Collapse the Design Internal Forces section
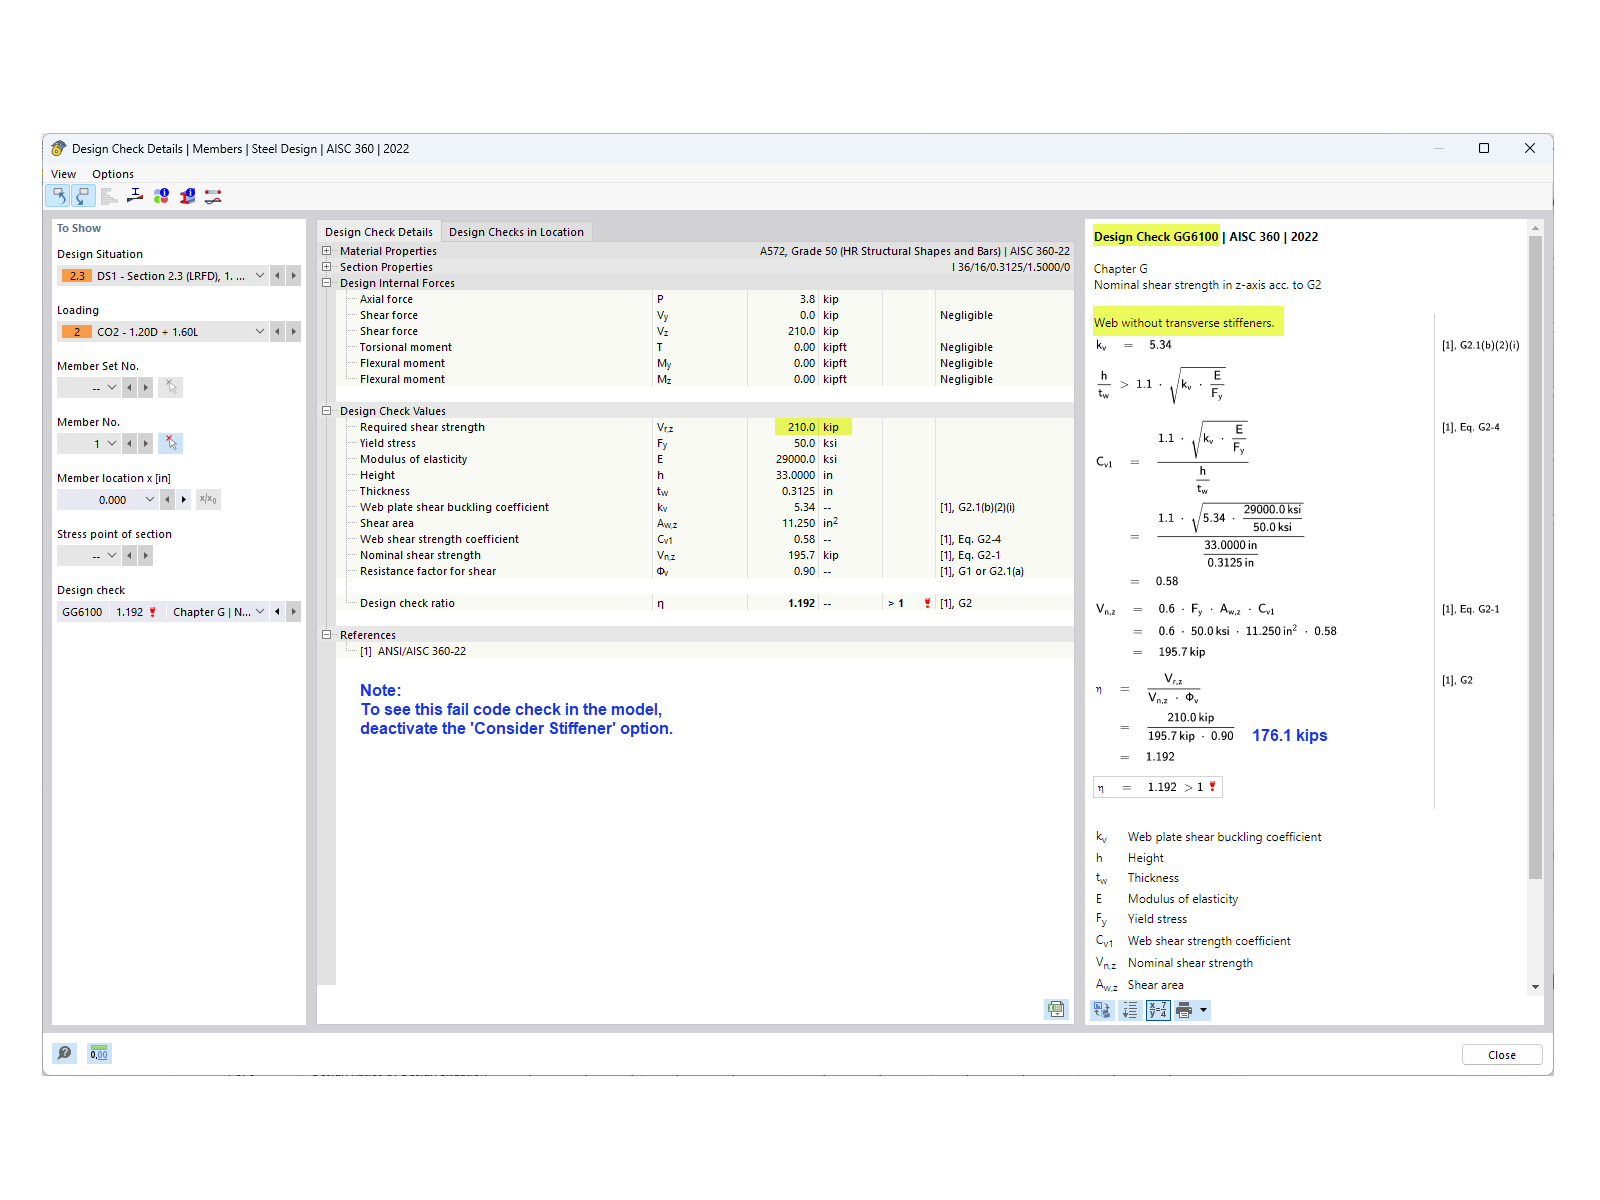Screen dimensions: 1600x1200 326,283
